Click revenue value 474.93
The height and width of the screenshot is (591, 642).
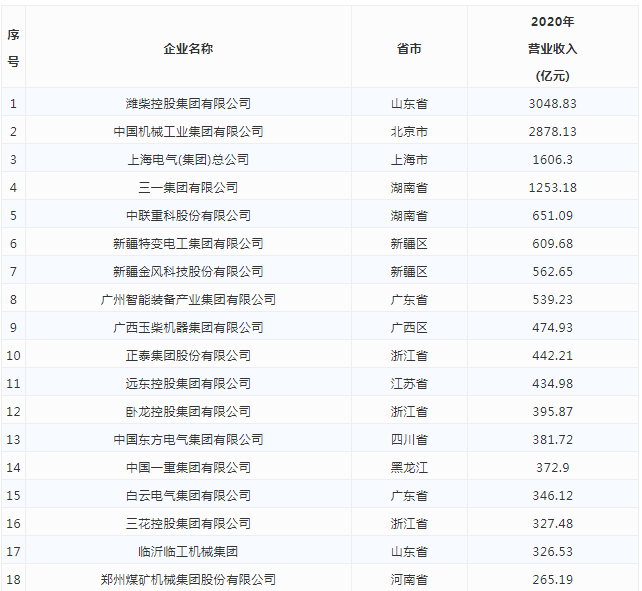pos(552,328)
